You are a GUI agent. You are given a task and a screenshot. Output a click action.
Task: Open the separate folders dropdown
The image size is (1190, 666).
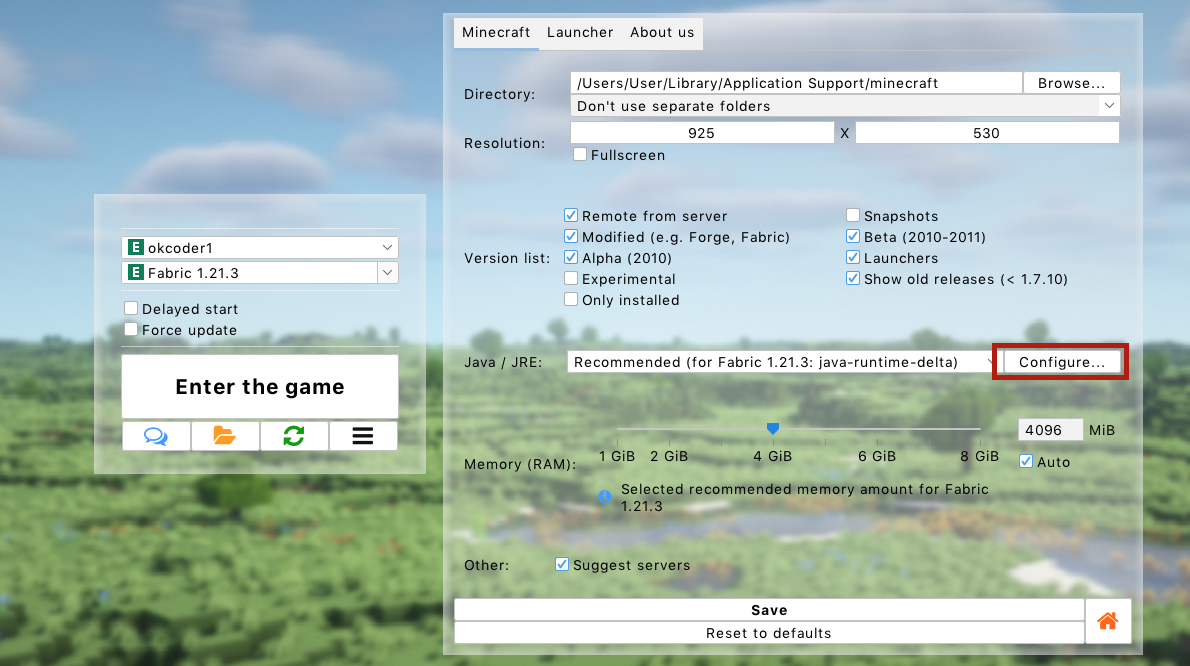pos(845,106)
